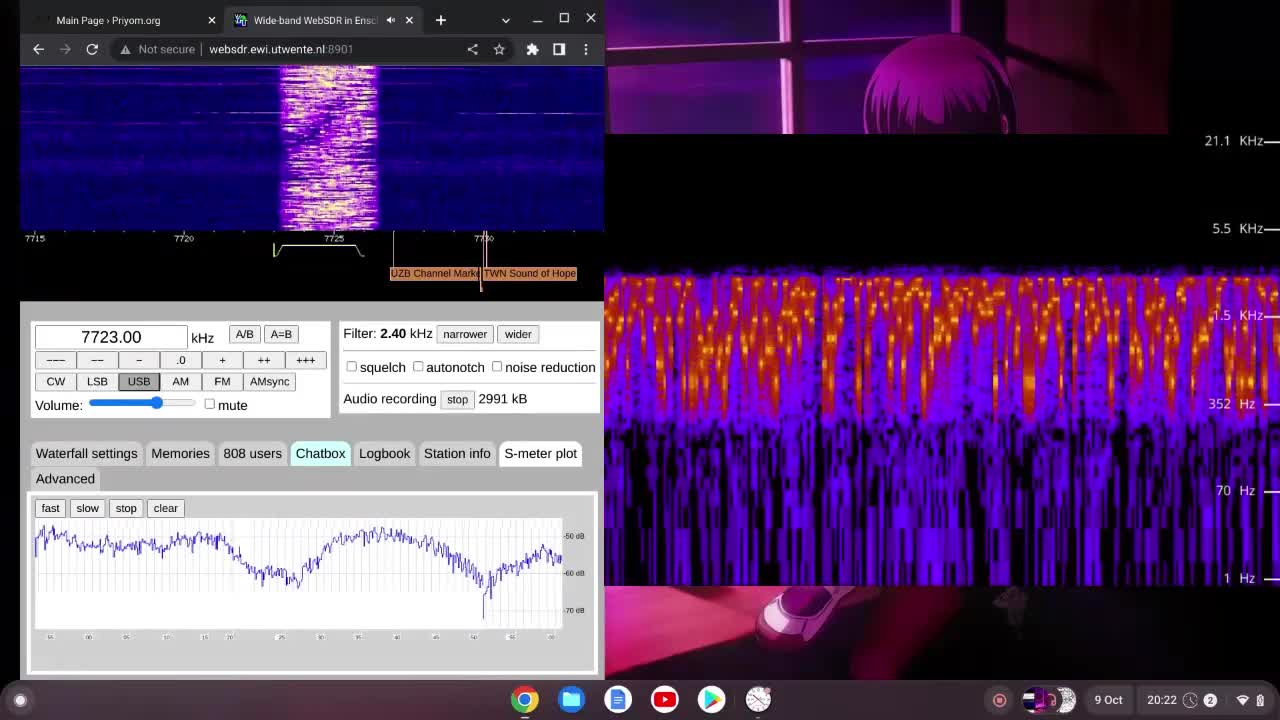Open the tab search dropdown chevron
The image size is (1280, 720).
coord(505,20)
